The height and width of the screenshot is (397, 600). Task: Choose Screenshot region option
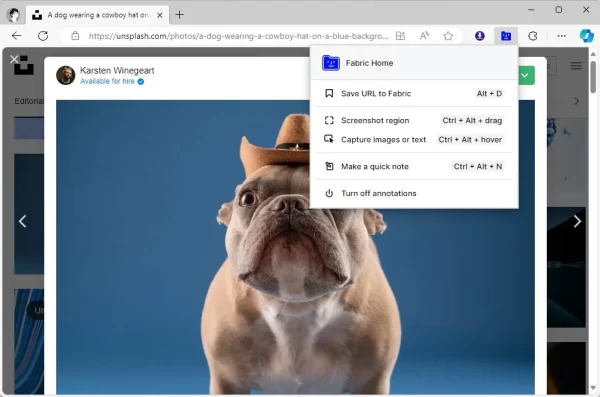pos(414,120)
